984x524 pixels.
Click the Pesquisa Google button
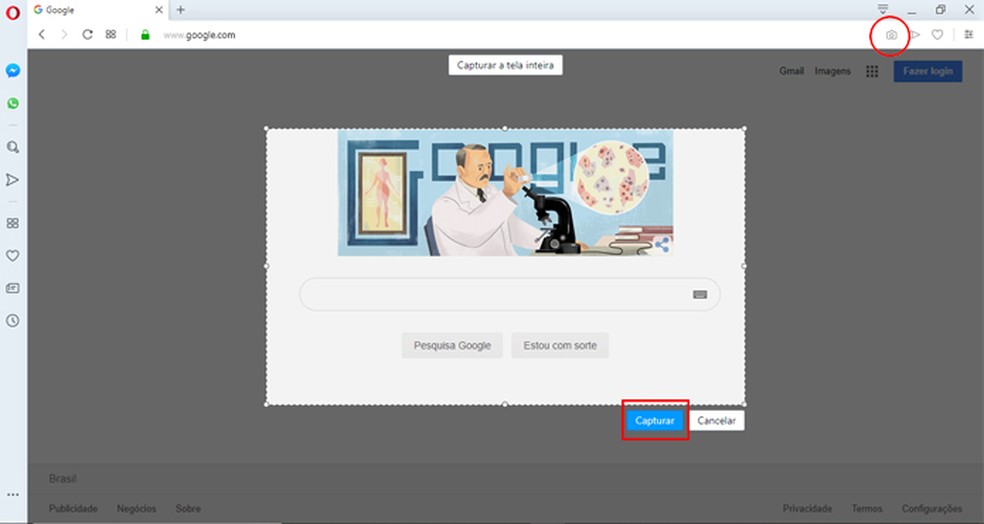pyautogui.click(x=452, y=345)
